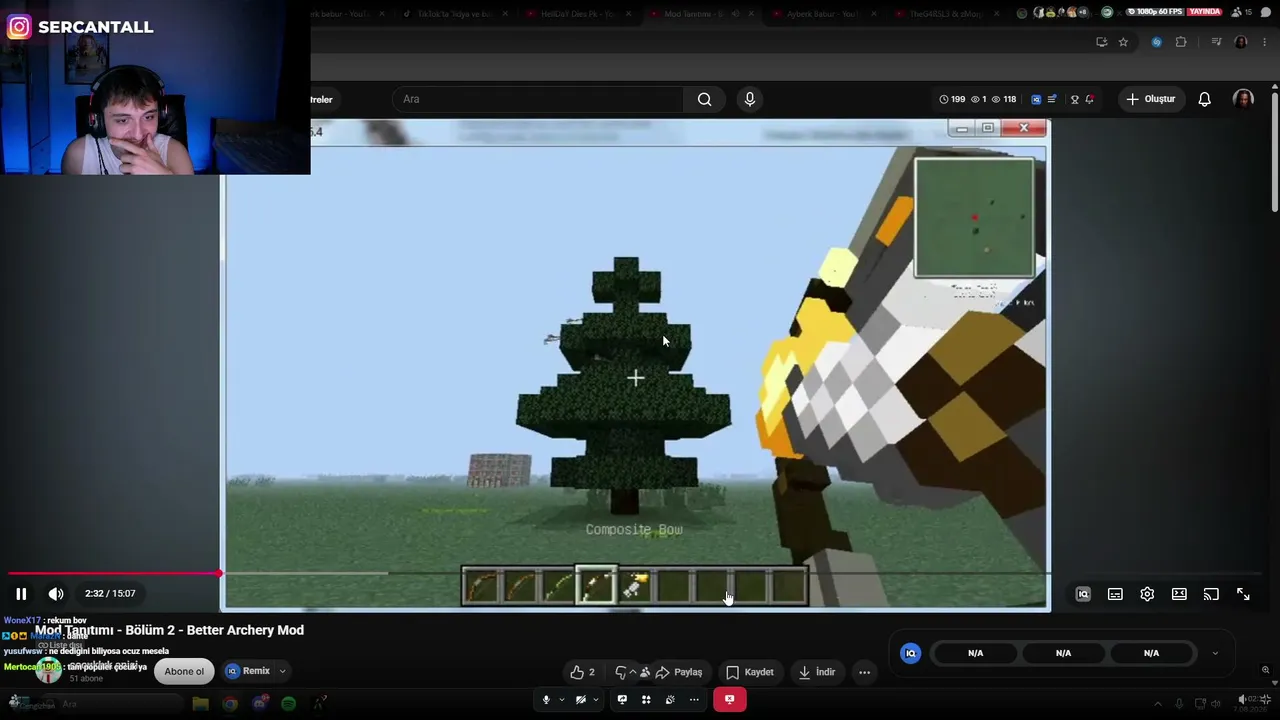Click the install app icon in the address bar
Image resolution: width=1280 pixels, height=720 pixels.
(1101, 42)
